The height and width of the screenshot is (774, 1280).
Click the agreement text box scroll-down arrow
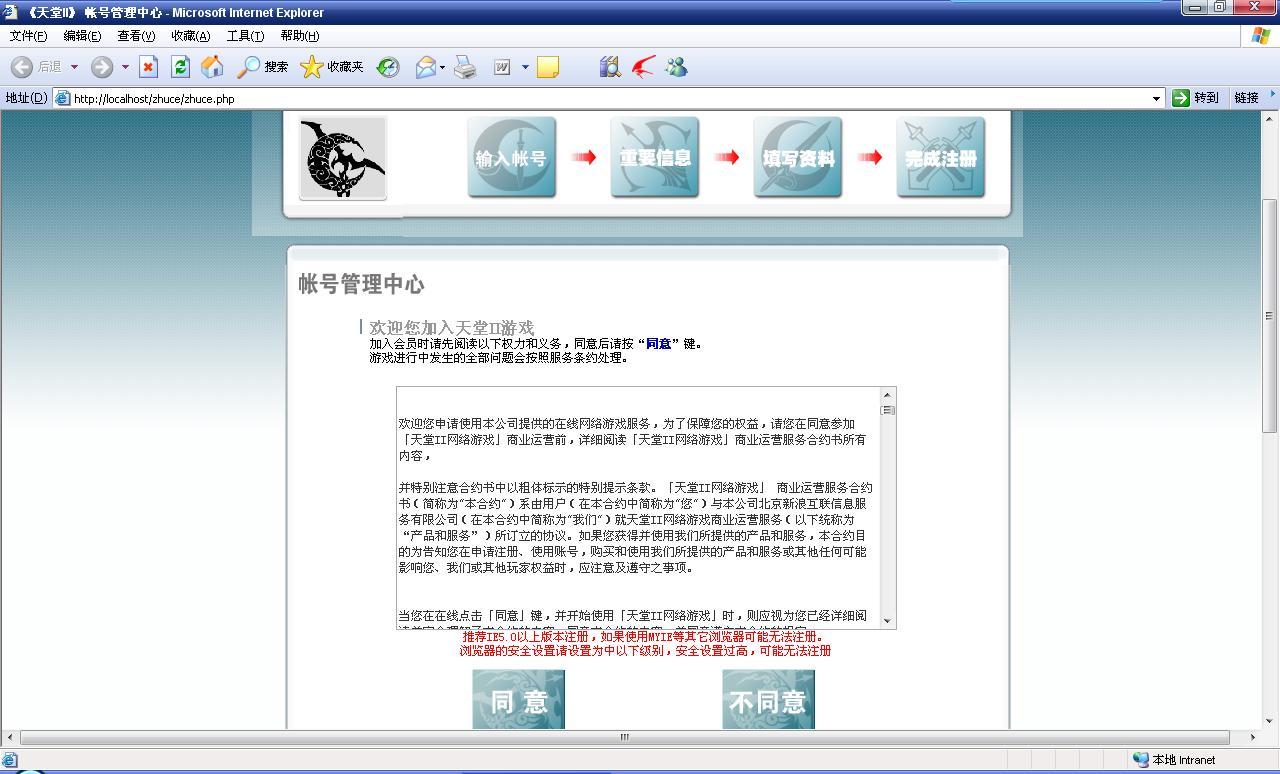(887, 621)
